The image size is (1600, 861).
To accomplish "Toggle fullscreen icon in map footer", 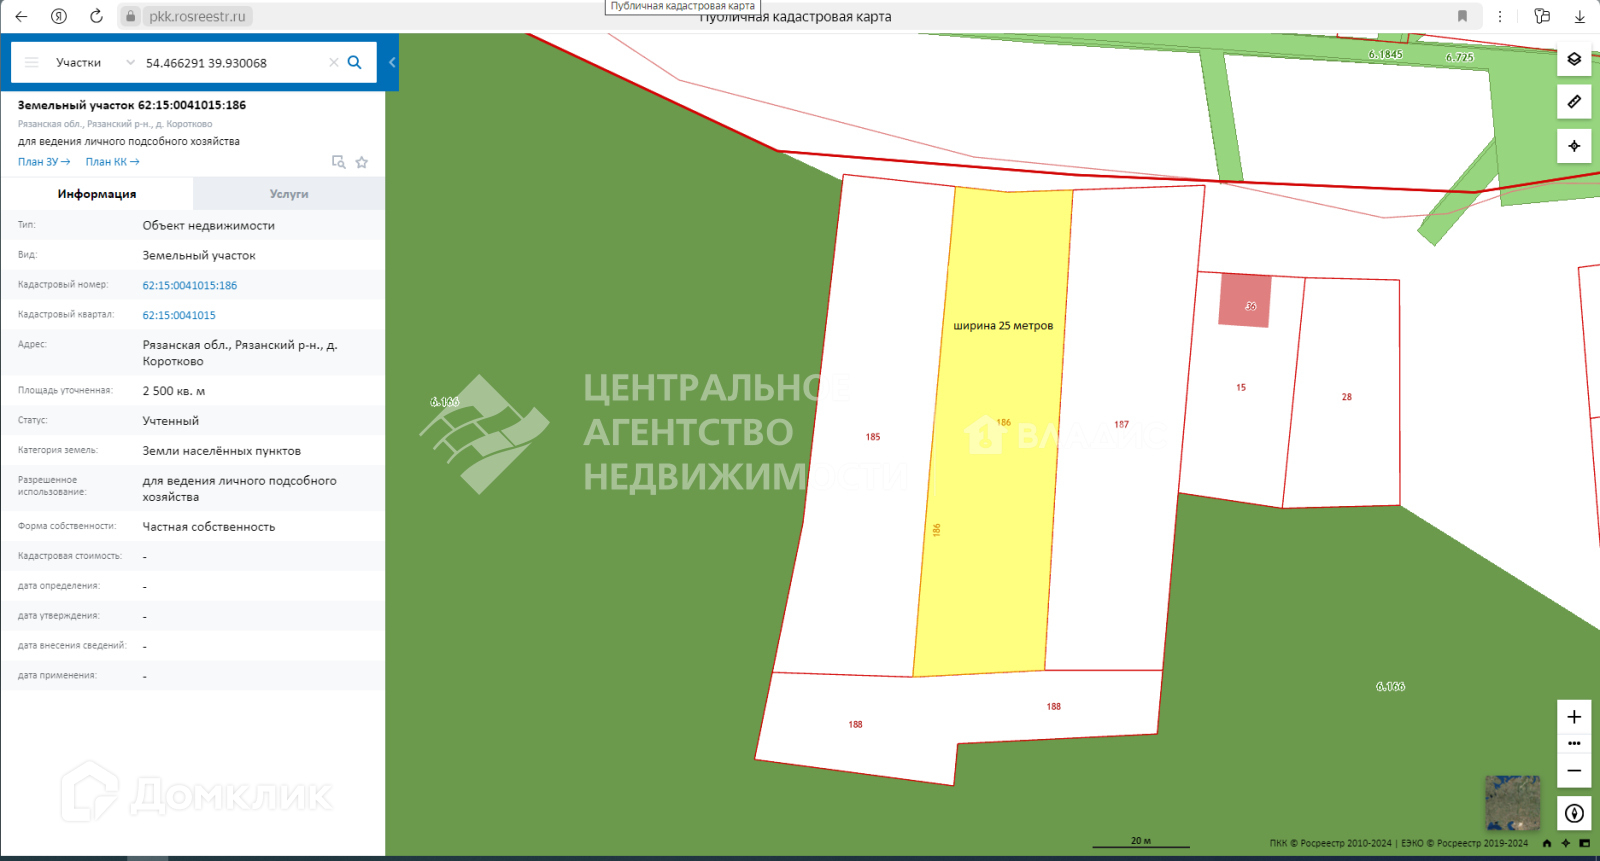I will pos(1584,843).
